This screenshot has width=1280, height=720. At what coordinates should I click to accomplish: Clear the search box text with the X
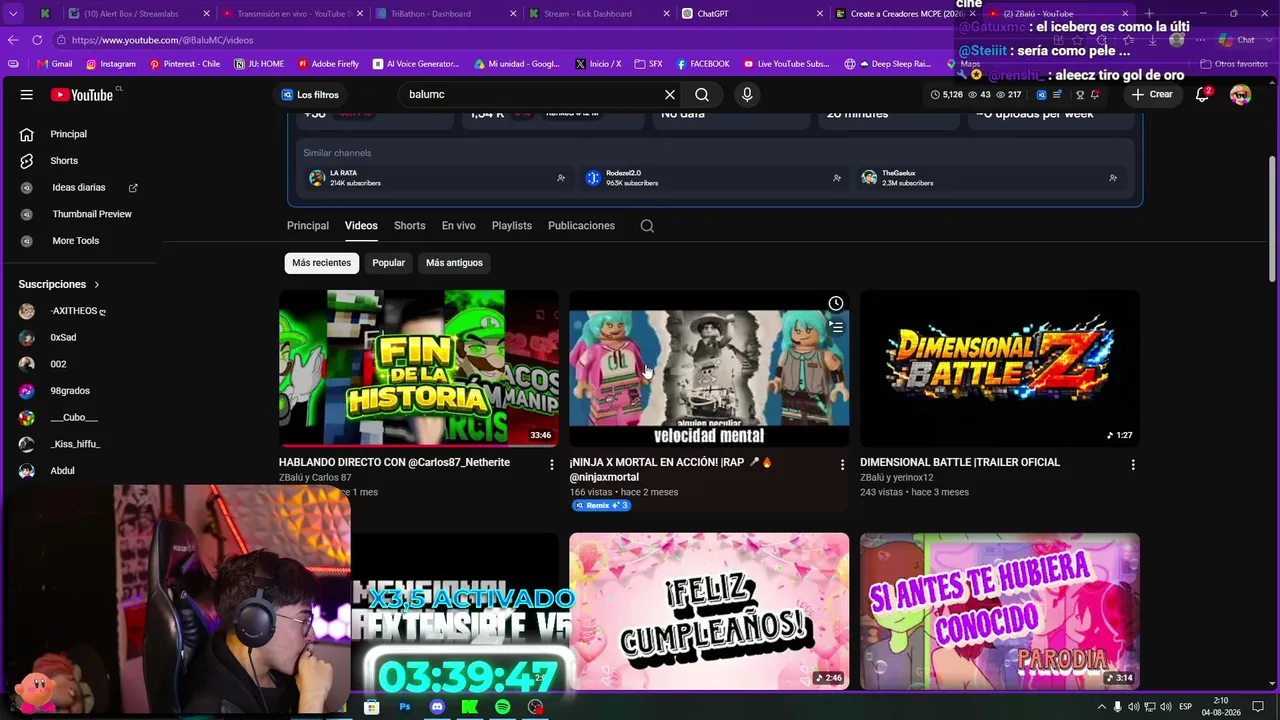[x=670, y=94]
